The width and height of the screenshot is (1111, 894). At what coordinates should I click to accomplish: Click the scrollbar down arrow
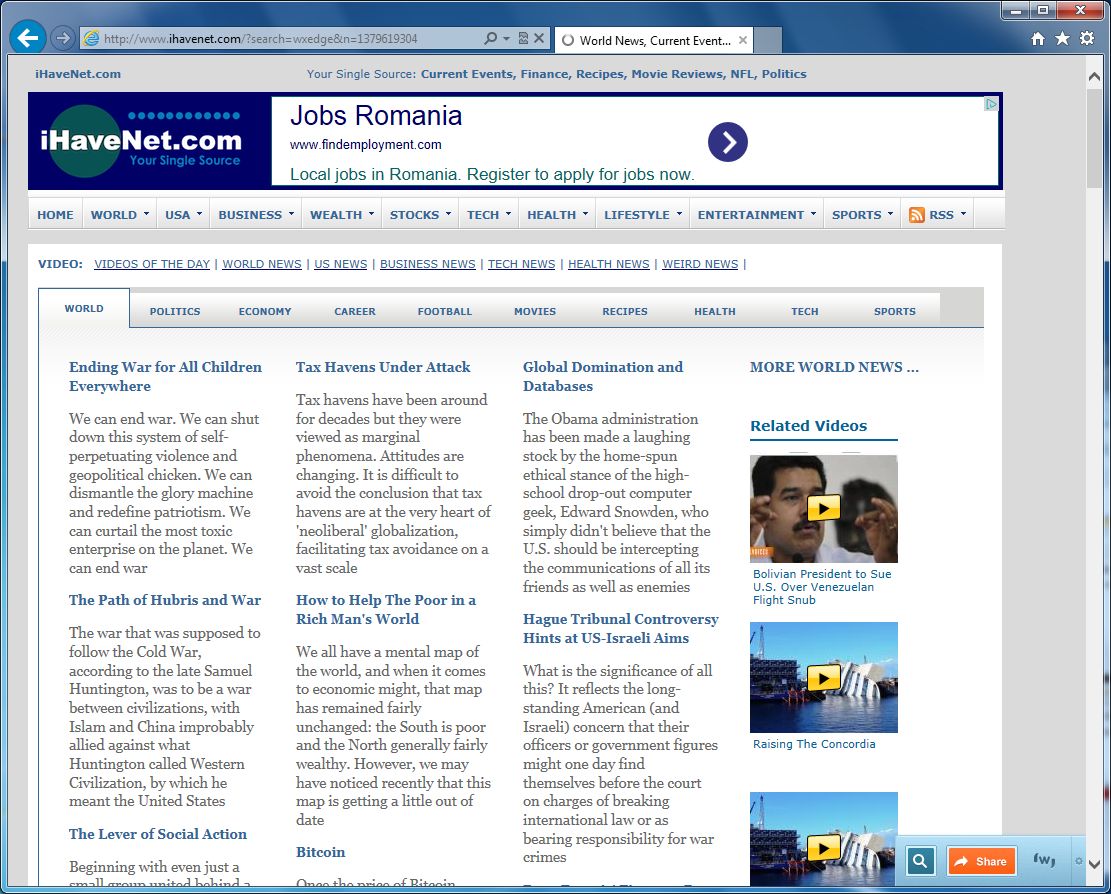point(1094,864)
